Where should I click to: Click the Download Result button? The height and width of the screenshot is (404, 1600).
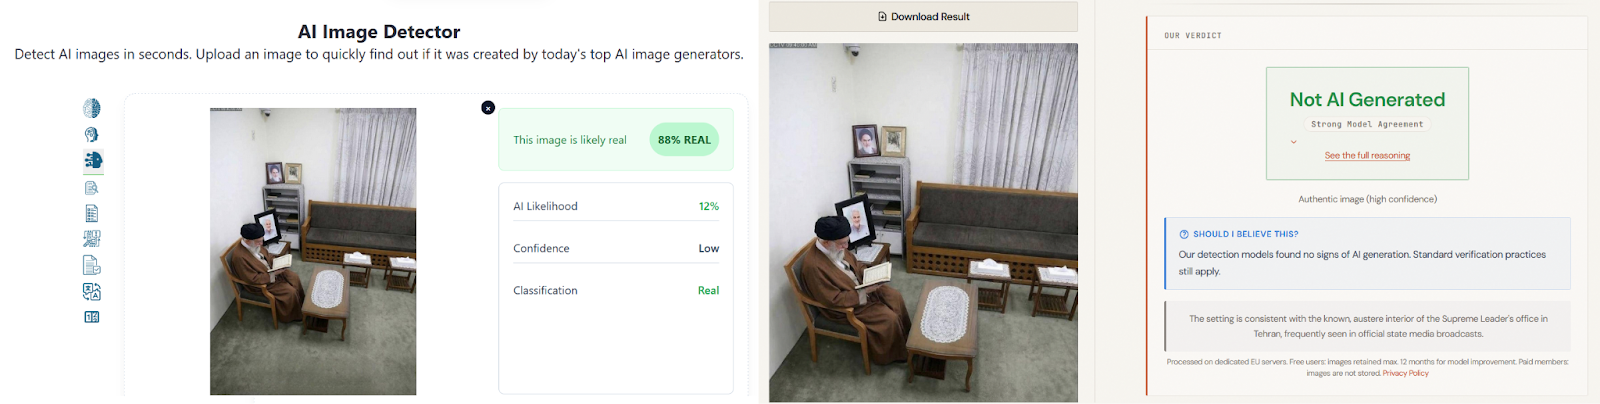tap(923, 17)
